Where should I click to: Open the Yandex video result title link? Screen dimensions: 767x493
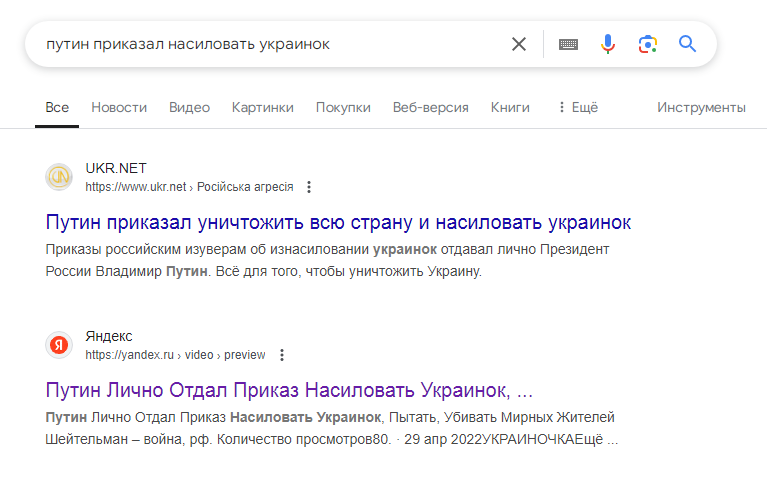pyautogui.click(x=289, y=390)
